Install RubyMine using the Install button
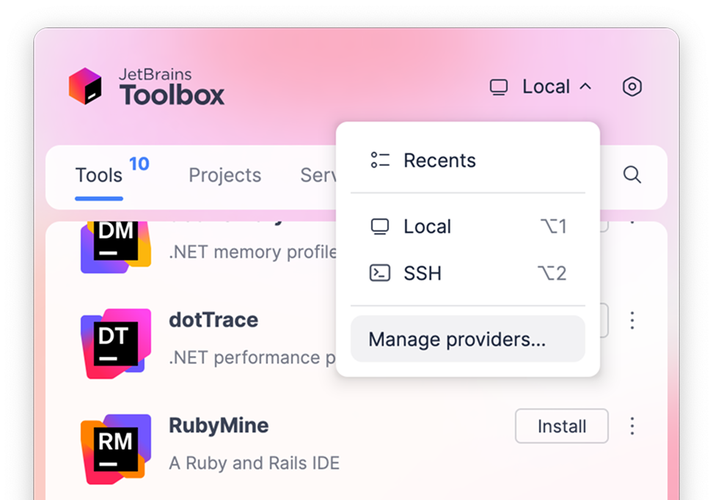This screenshot has height=500, width=713. click(x=561, y=426)
